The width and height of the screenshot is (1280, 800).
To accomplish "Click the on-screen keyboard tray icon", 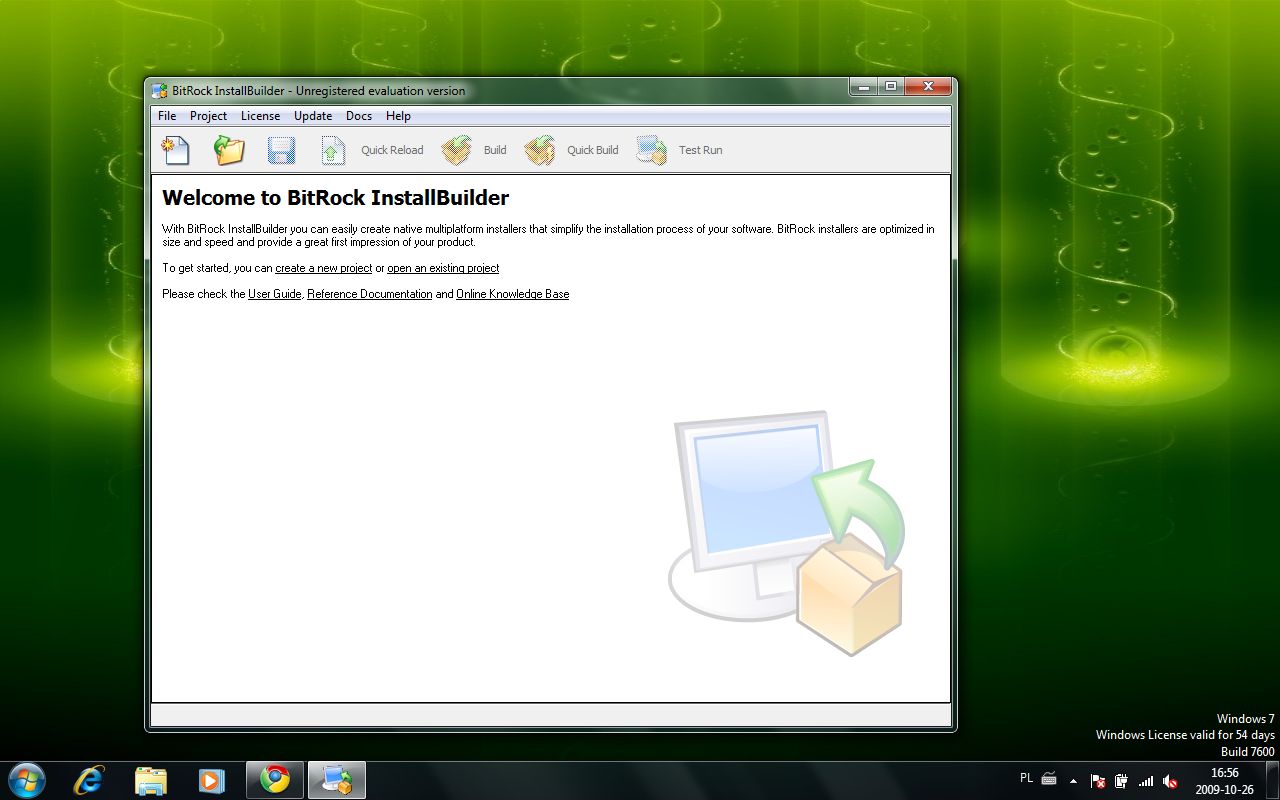I will pyautogui.click(x=1049, y=778).
